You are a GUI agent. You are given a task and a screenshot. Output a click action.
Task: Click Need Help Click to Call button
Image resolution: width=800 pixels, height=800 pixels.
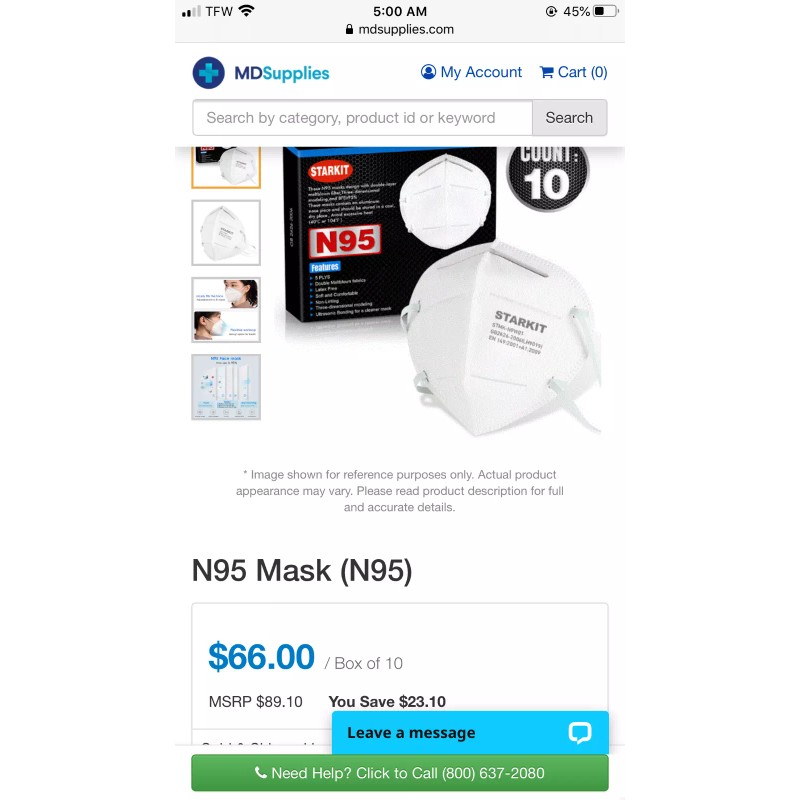pos(400,772)
